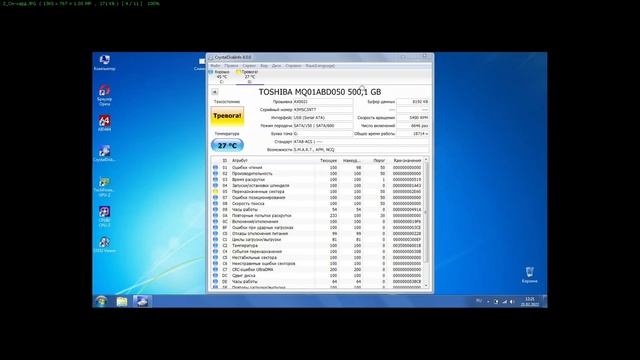
Task: Click blue 27 °C temperature button
Action: point(227,145)
